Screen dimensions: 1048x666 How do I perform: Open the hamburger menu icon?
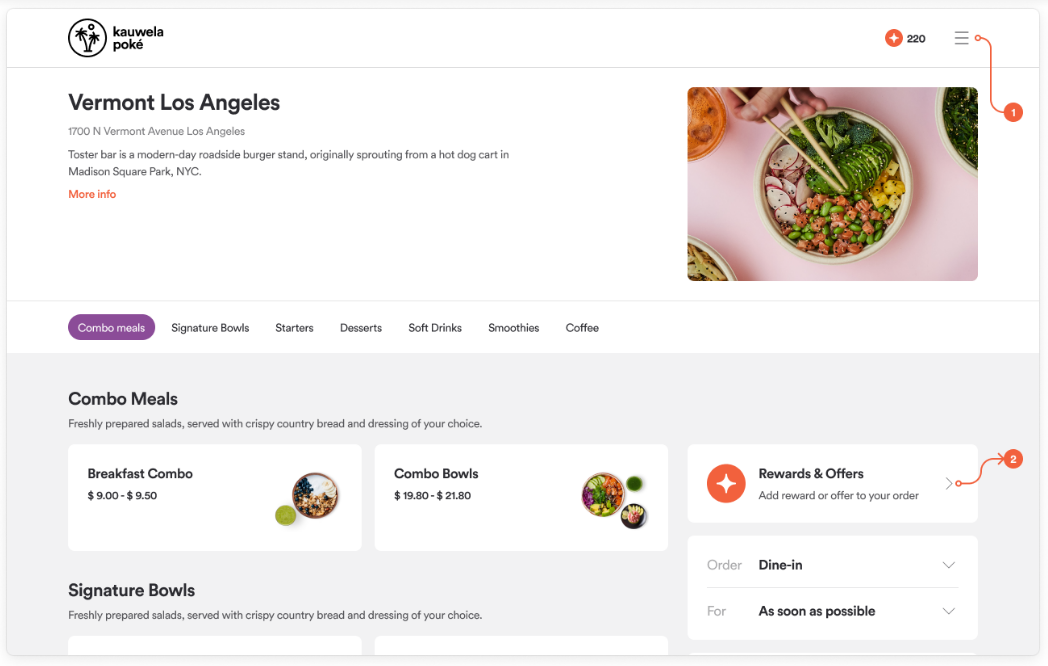[x=961, y=38]
